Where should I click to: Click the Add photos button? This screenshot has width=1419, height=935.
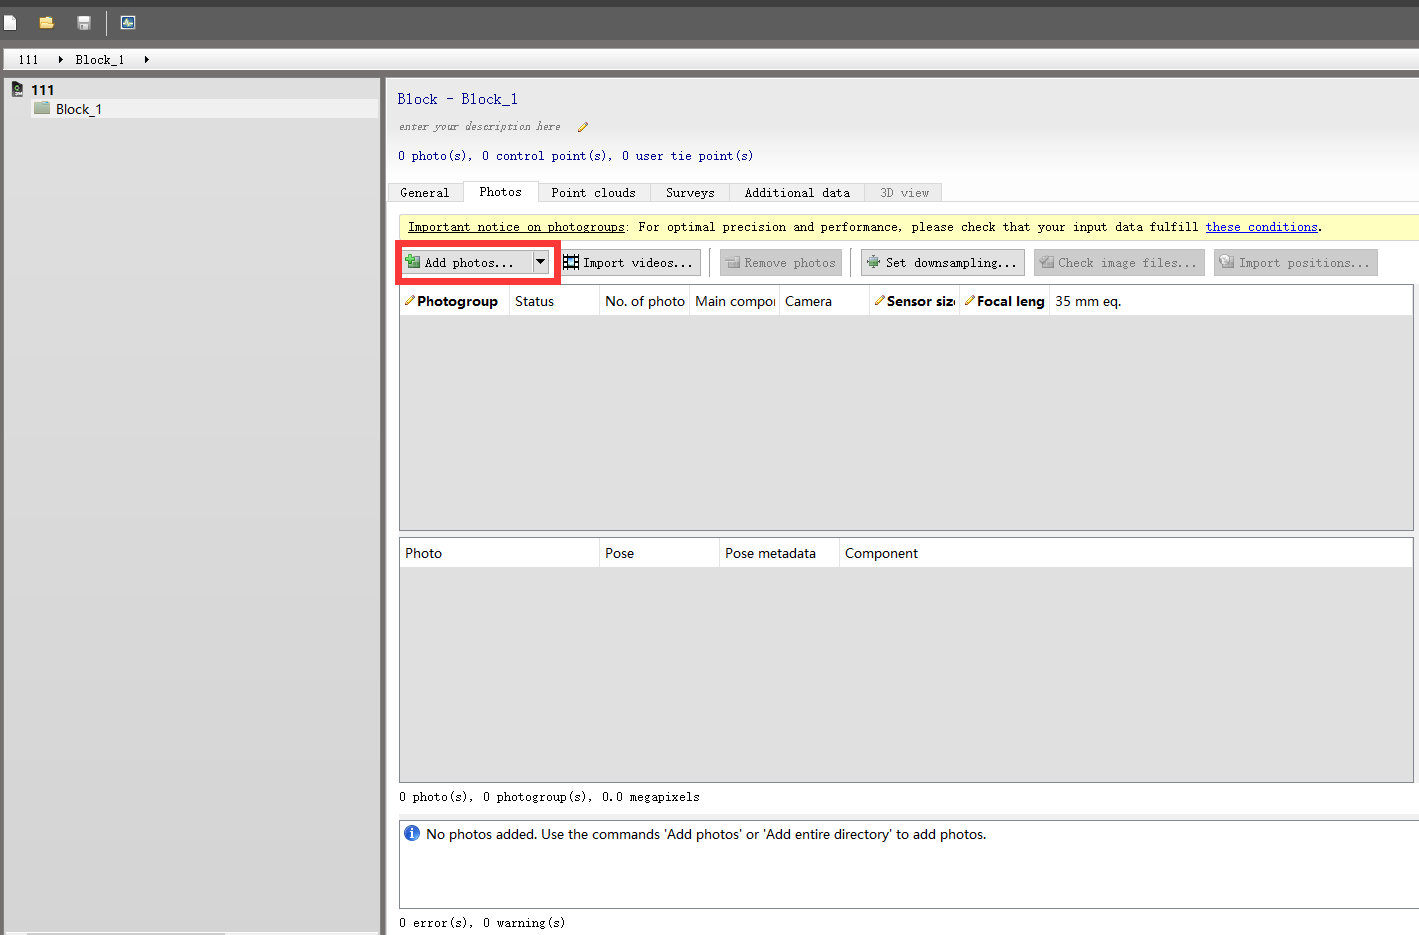(x=467, y=263)
